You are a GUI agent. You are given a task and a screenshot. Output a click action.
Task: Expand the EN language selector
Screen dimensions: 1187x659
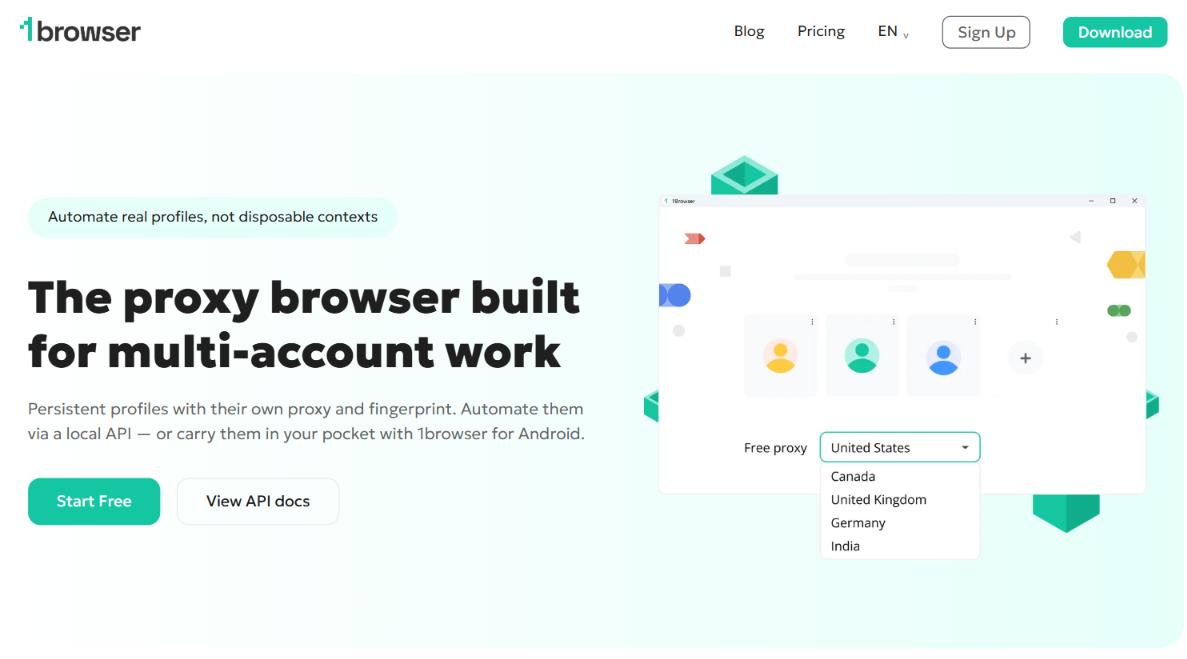[893, 32]
